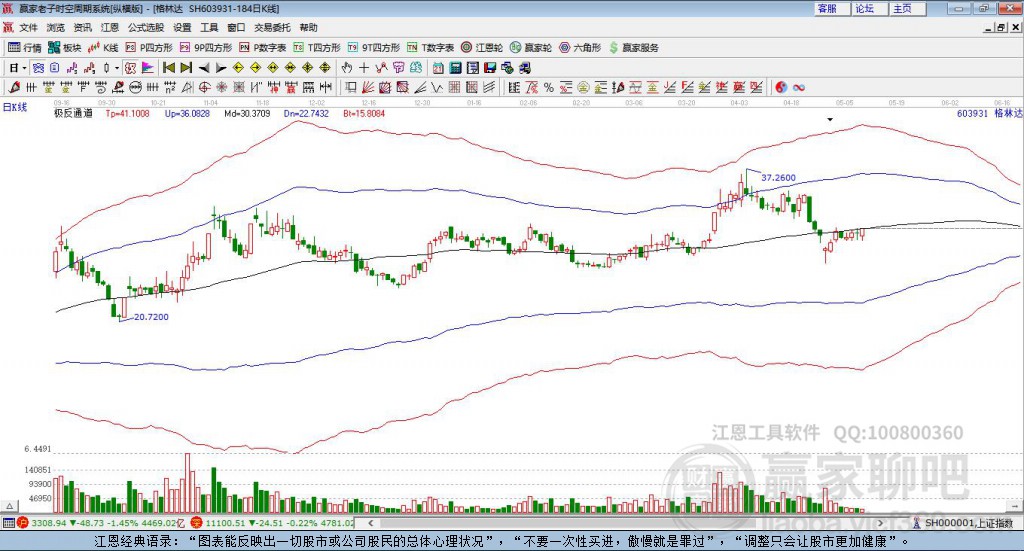The image size is (1024, 551).
Task: Open the 江恩 menu
Action: [110, 27]
